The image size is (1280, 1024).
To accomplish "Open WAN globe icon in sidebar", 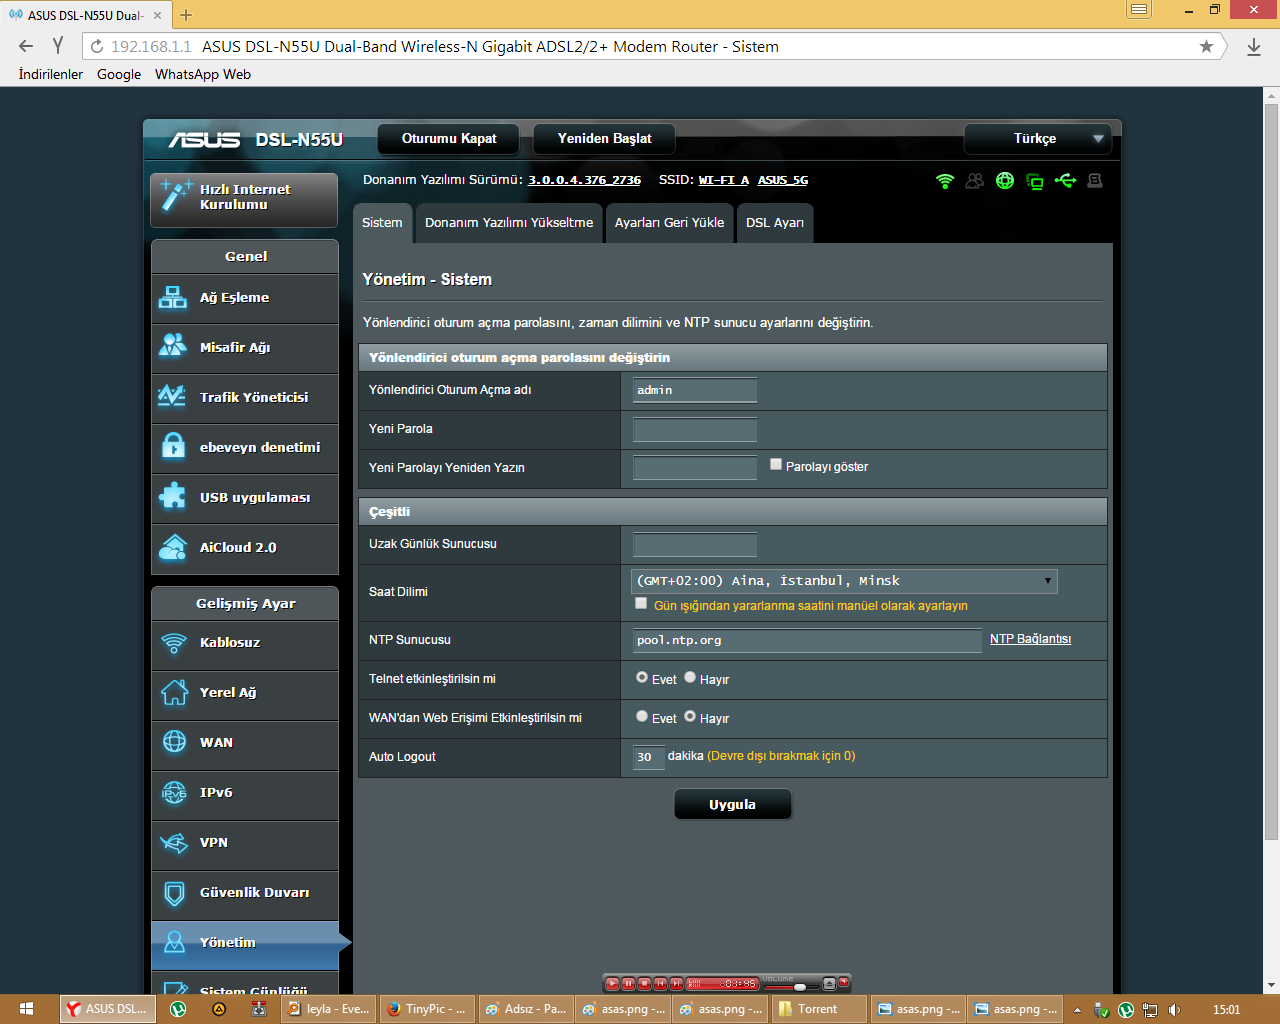I will (174, 742).
